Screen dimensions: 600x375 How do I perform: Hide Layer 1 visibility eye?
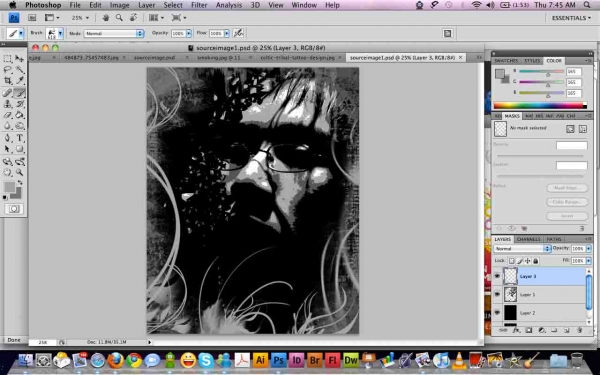click(x=497, y=294)
